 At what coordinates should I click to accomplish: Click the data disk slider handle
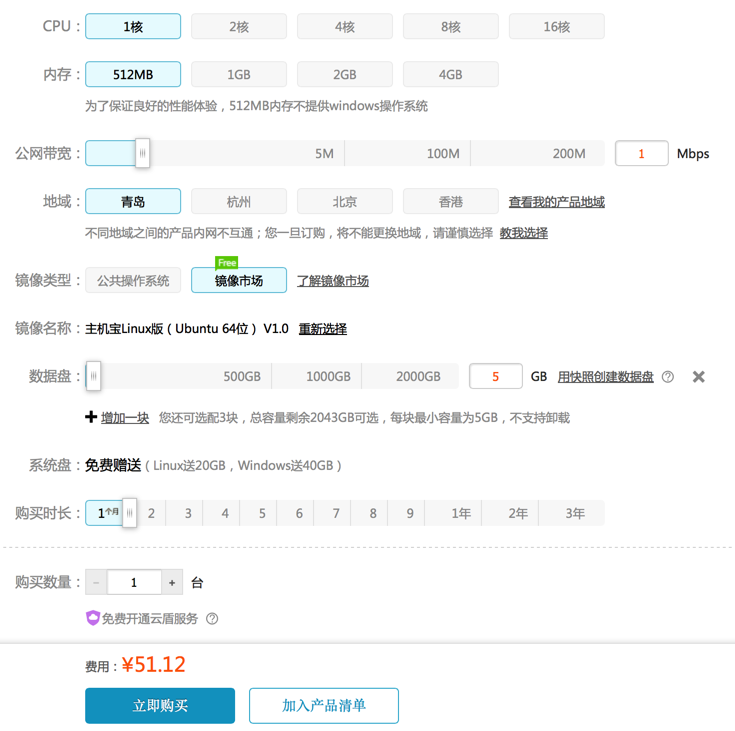pos(94,376)
